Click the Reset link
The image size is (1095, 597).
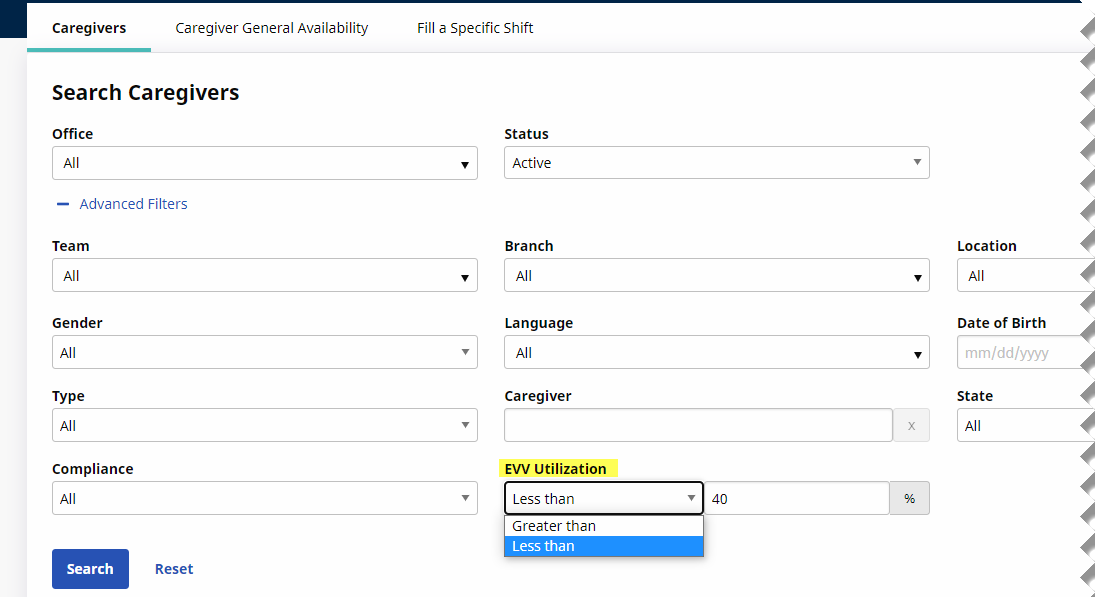[x=174, y=569]
